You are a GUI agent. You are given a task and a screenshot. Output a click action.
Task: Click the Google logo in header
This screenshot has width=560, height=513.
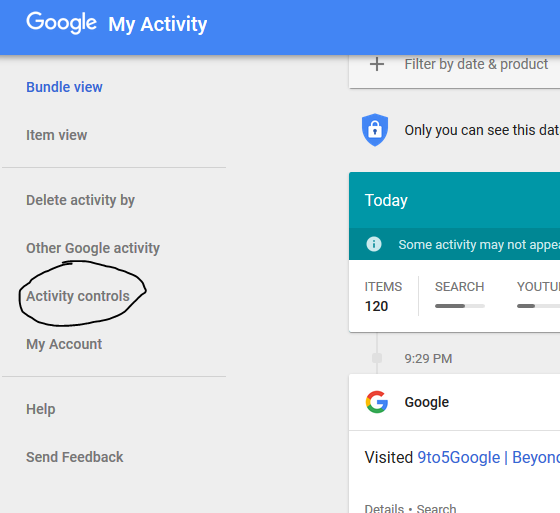61,23
